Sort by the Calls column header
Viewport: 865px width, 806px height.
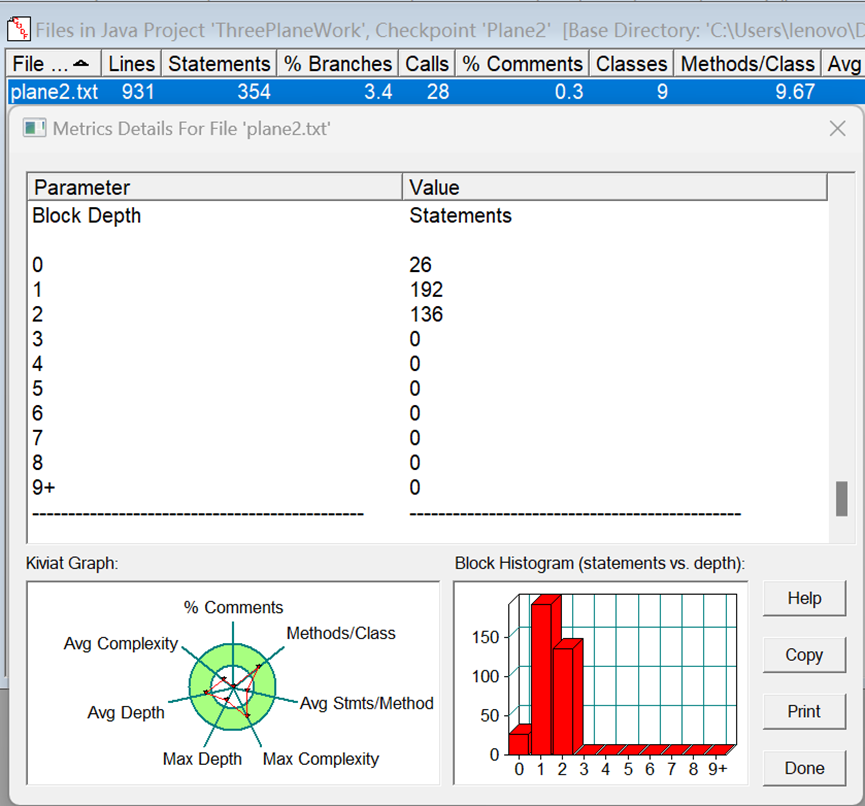coord(427,64)
